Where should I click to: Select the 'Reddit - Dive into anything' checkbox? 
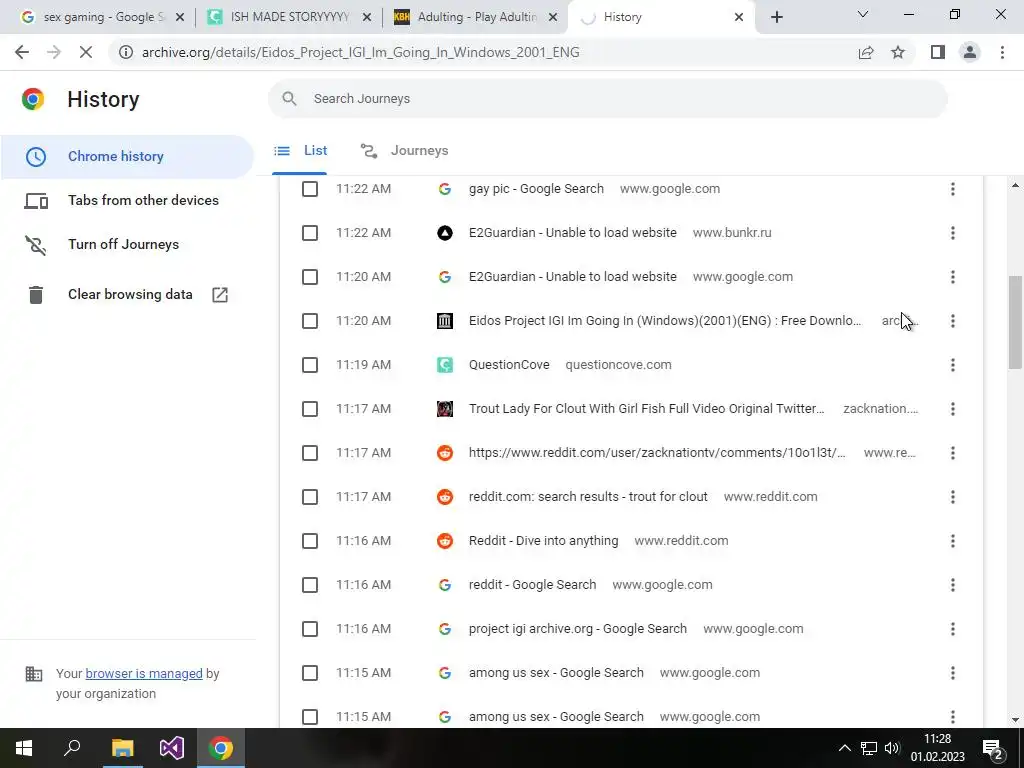coord(310,541)
